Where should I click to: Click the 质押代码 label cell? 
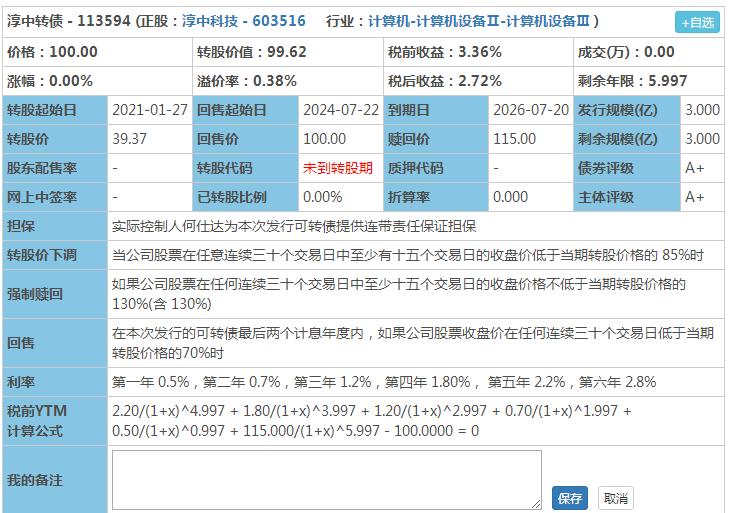click(436, 168)
